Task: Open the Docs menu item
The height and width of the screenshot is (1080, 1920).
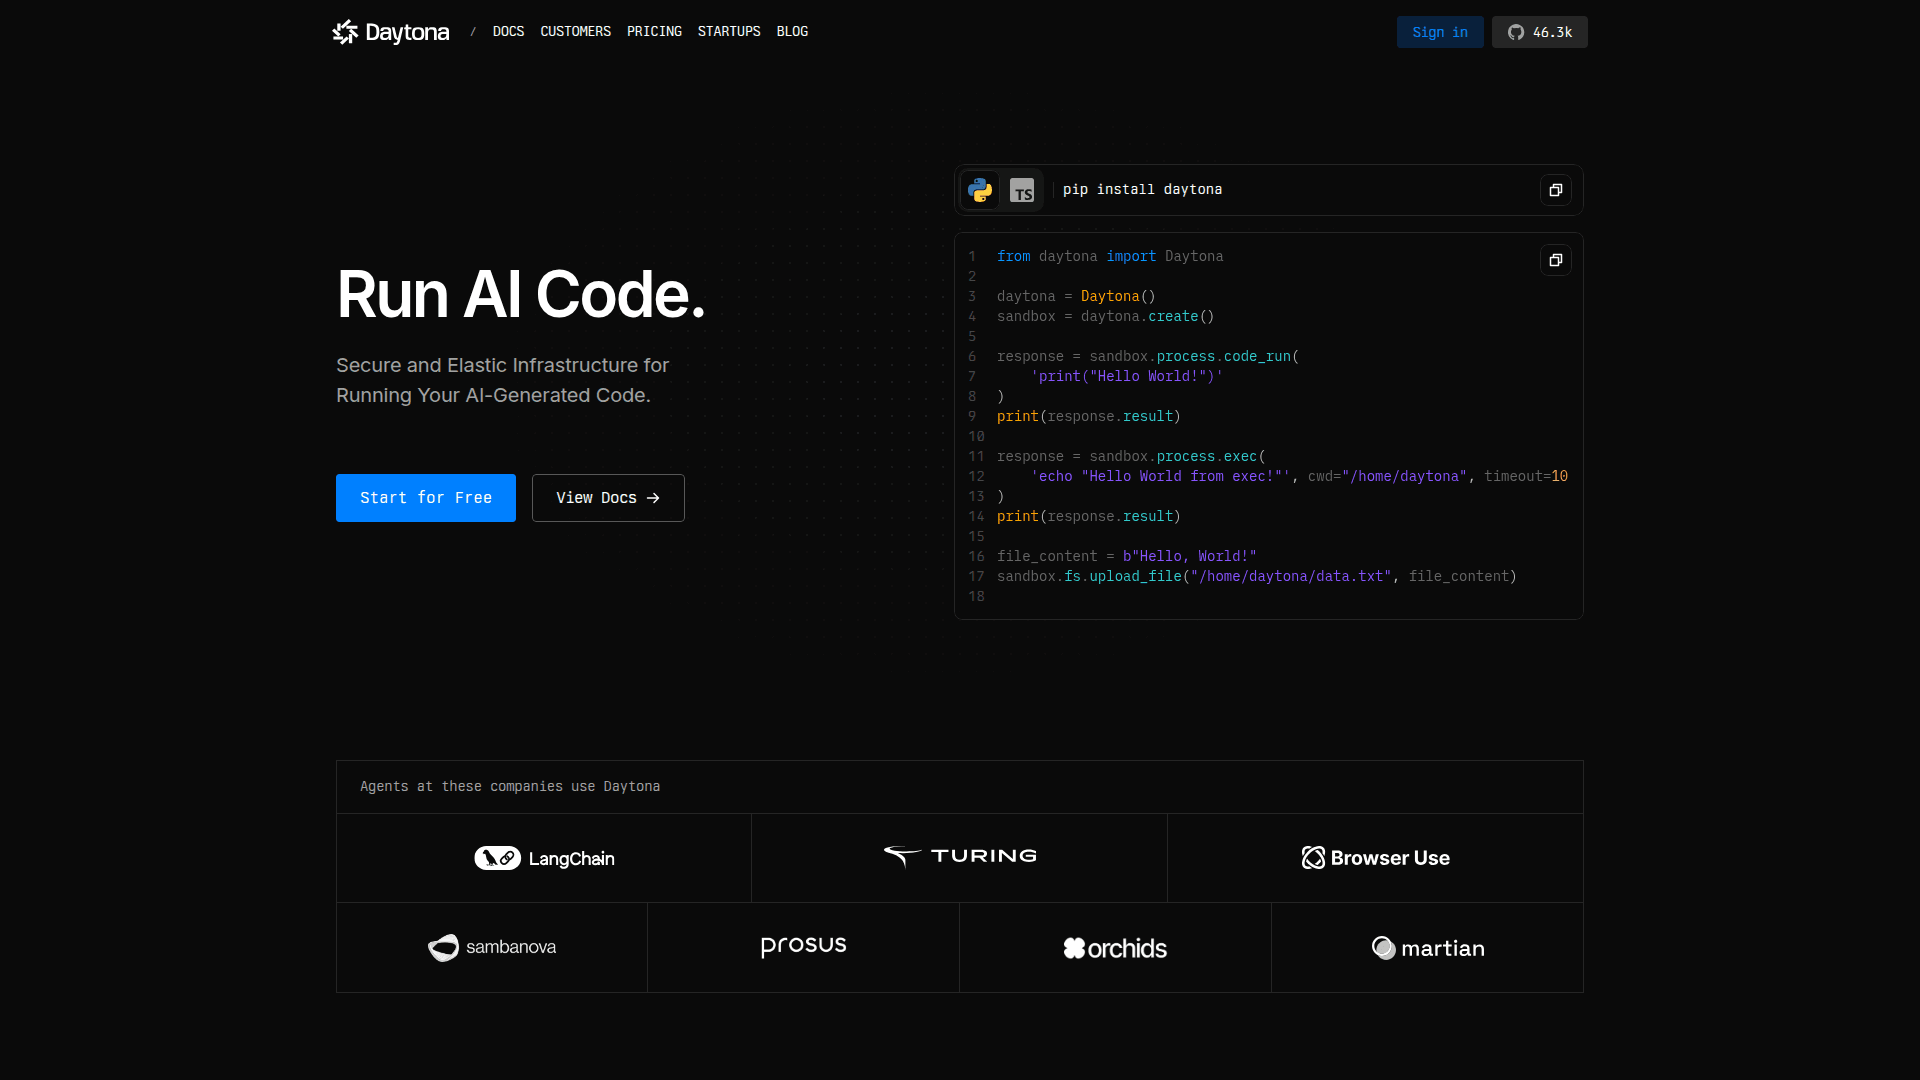Action: tap(508, 32)
